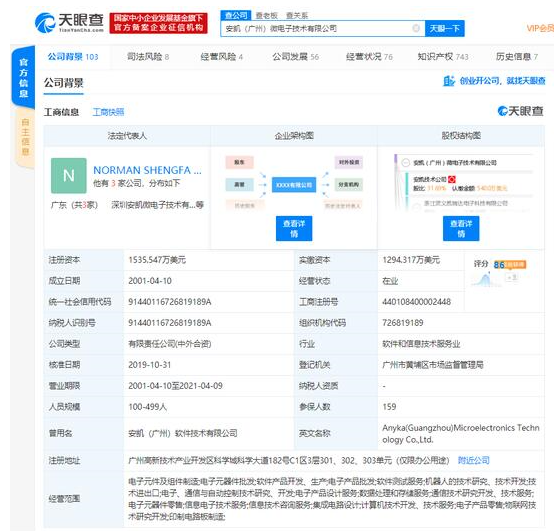
Task: Open the VIP会员 link
Action: [x=540, y=28]
